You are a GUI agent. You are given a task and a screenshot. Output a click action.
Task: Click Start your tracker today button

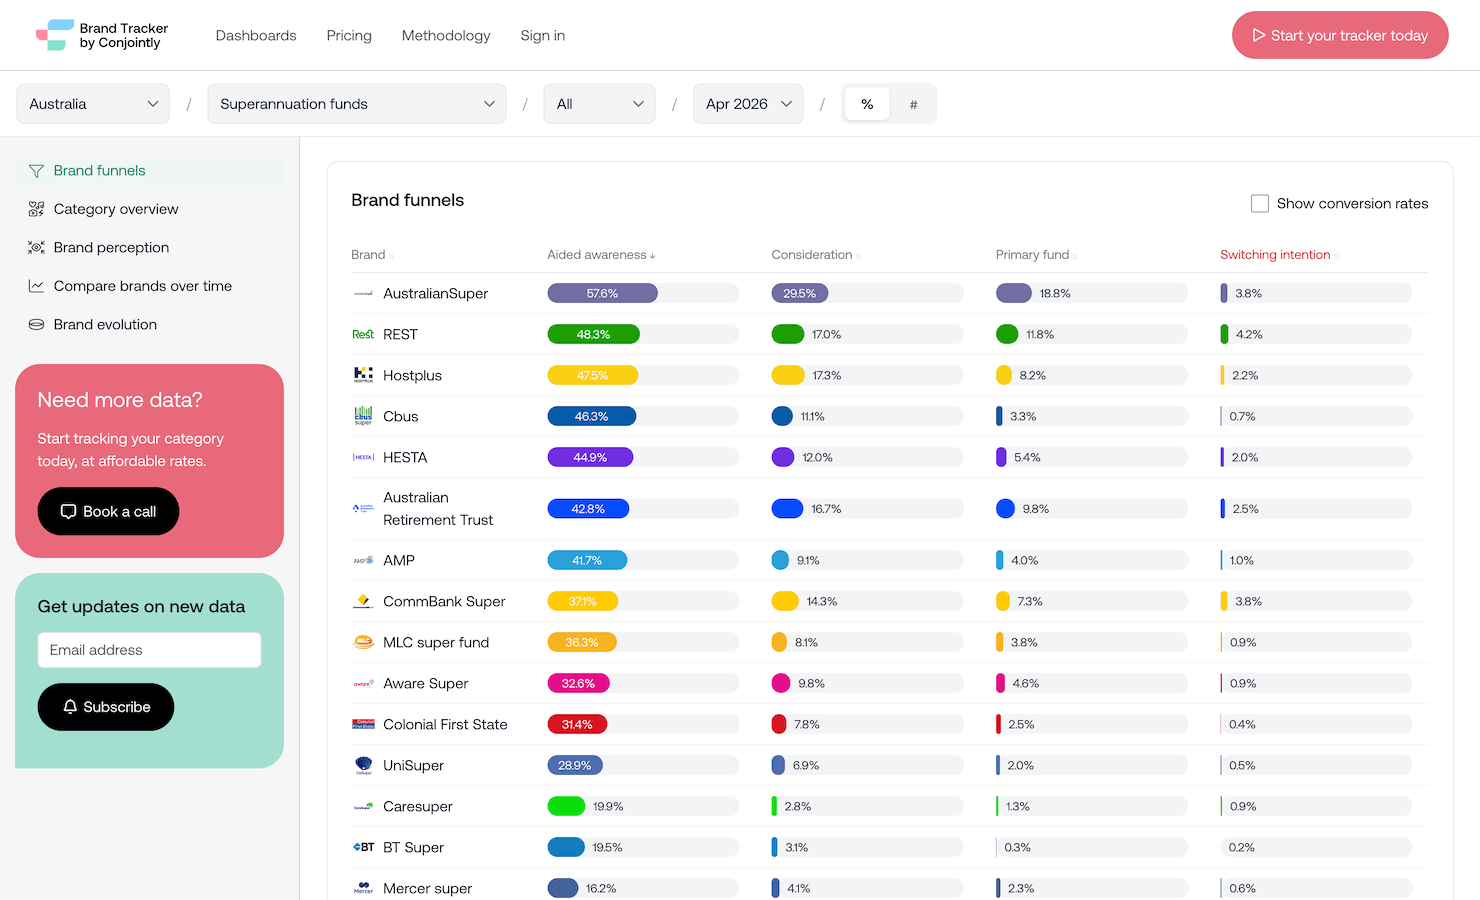click(1340, 35)
